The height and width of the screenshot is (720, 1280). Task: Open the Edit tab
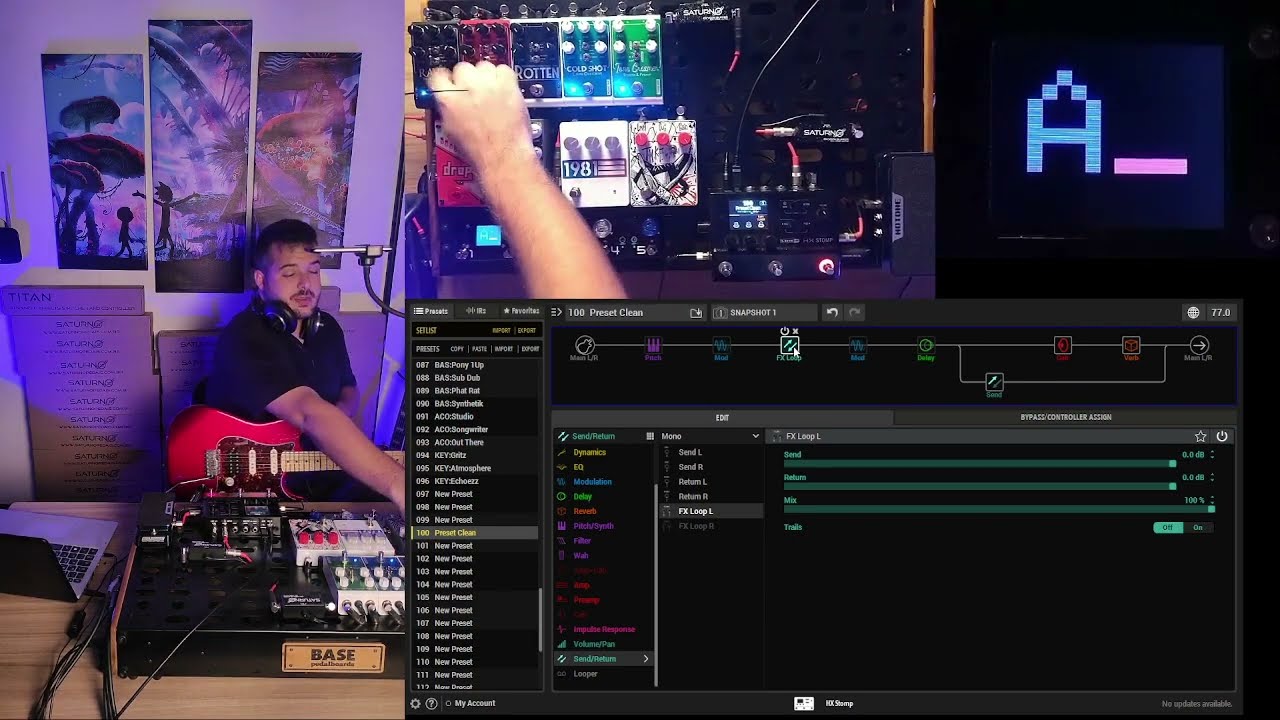(722, 417)
